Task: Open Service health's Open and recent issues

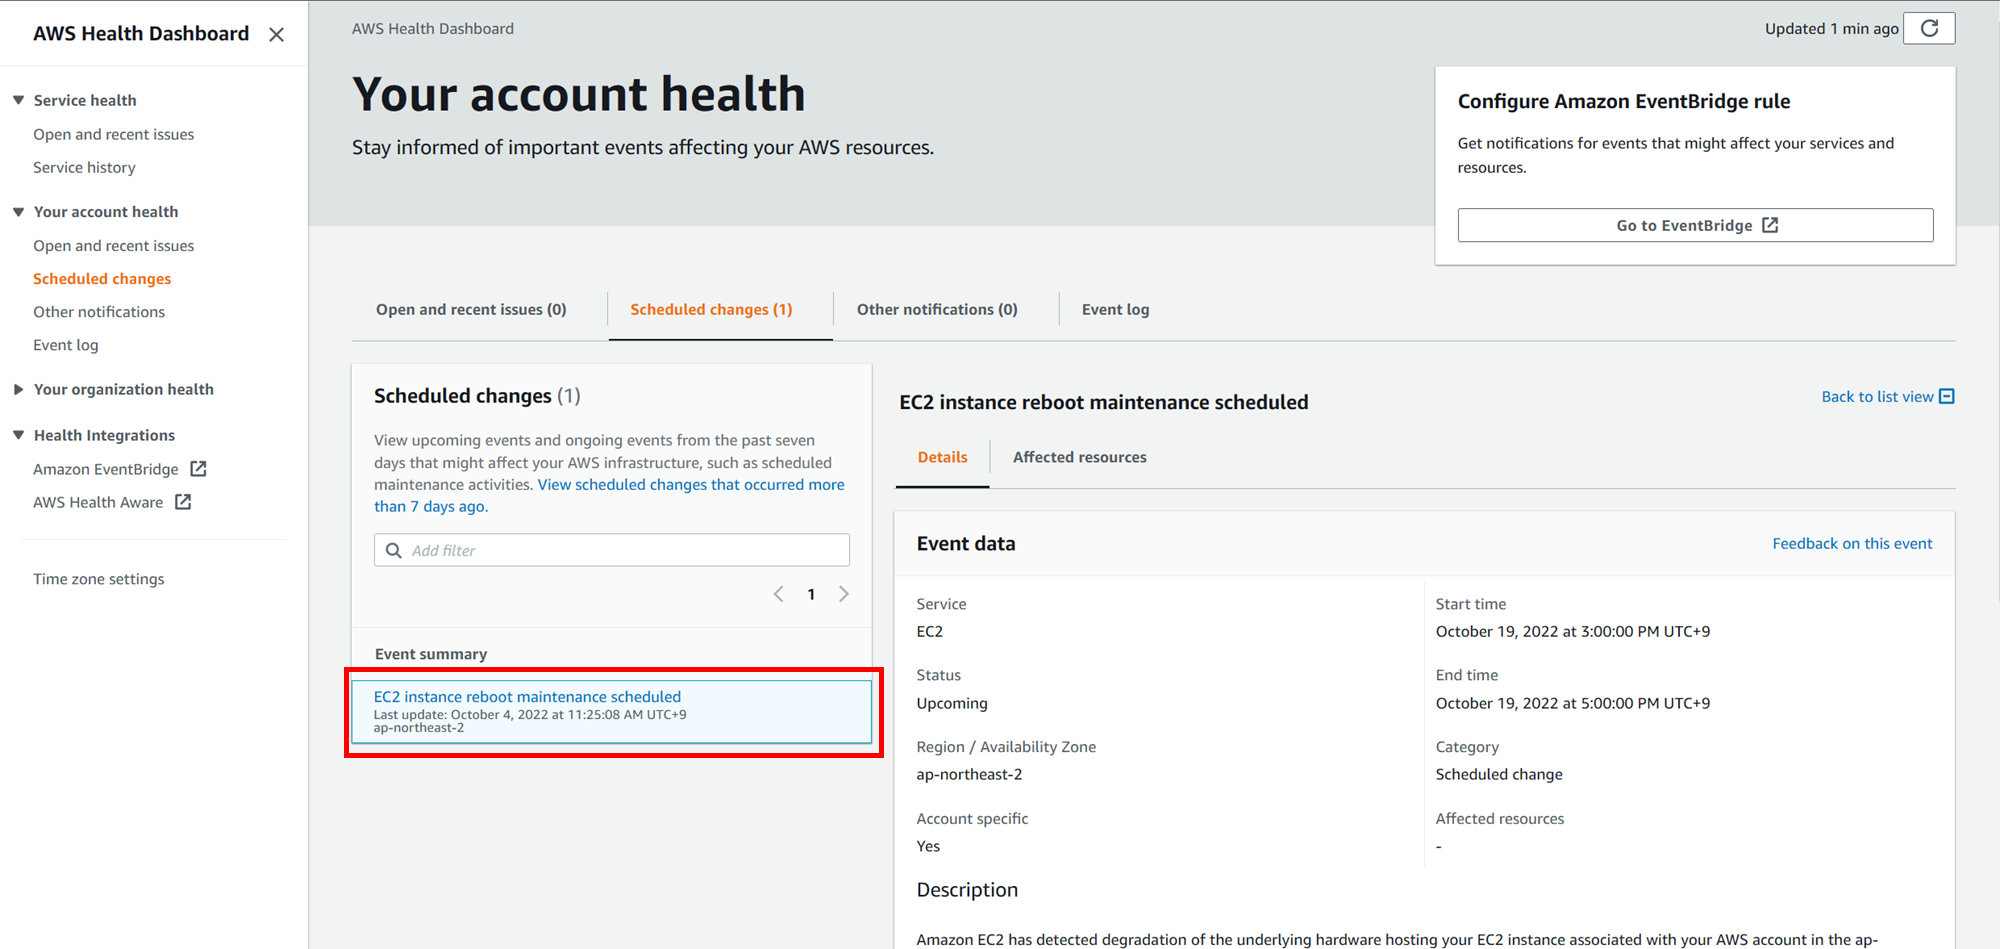Action: pos(113,134)
